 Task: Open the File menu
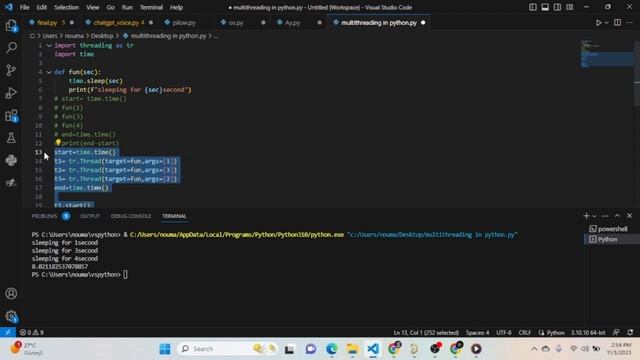[24, 7]
